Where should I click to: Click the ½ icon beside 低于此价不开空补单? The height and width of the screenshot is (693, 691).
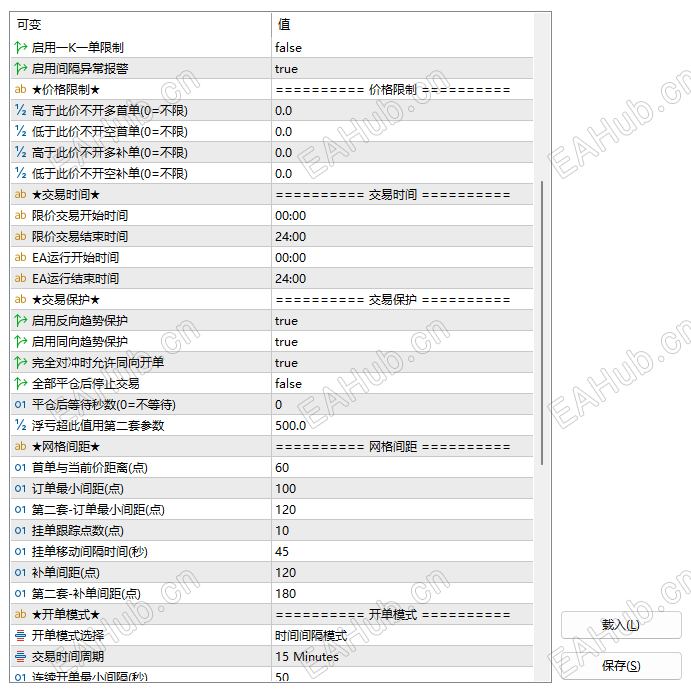click(x=20, y=173)
